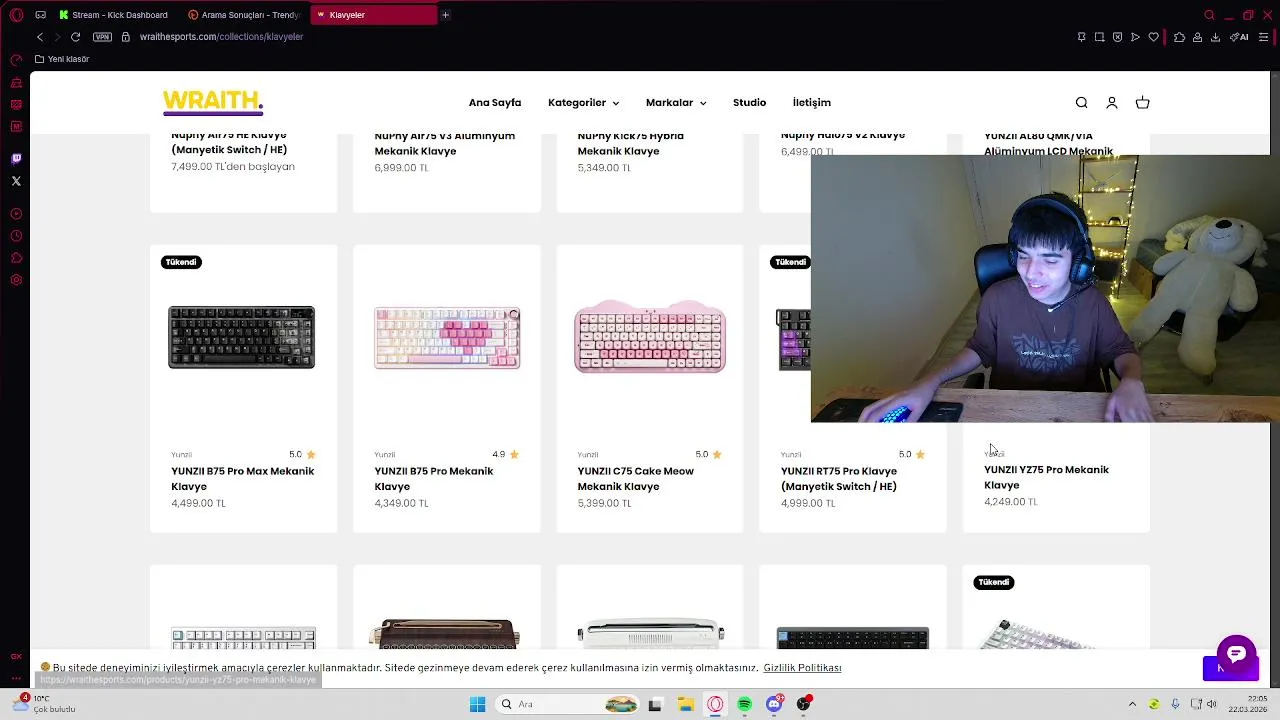
Task: Click the pin icon in browser toolbar
Action: point(1081,37)
